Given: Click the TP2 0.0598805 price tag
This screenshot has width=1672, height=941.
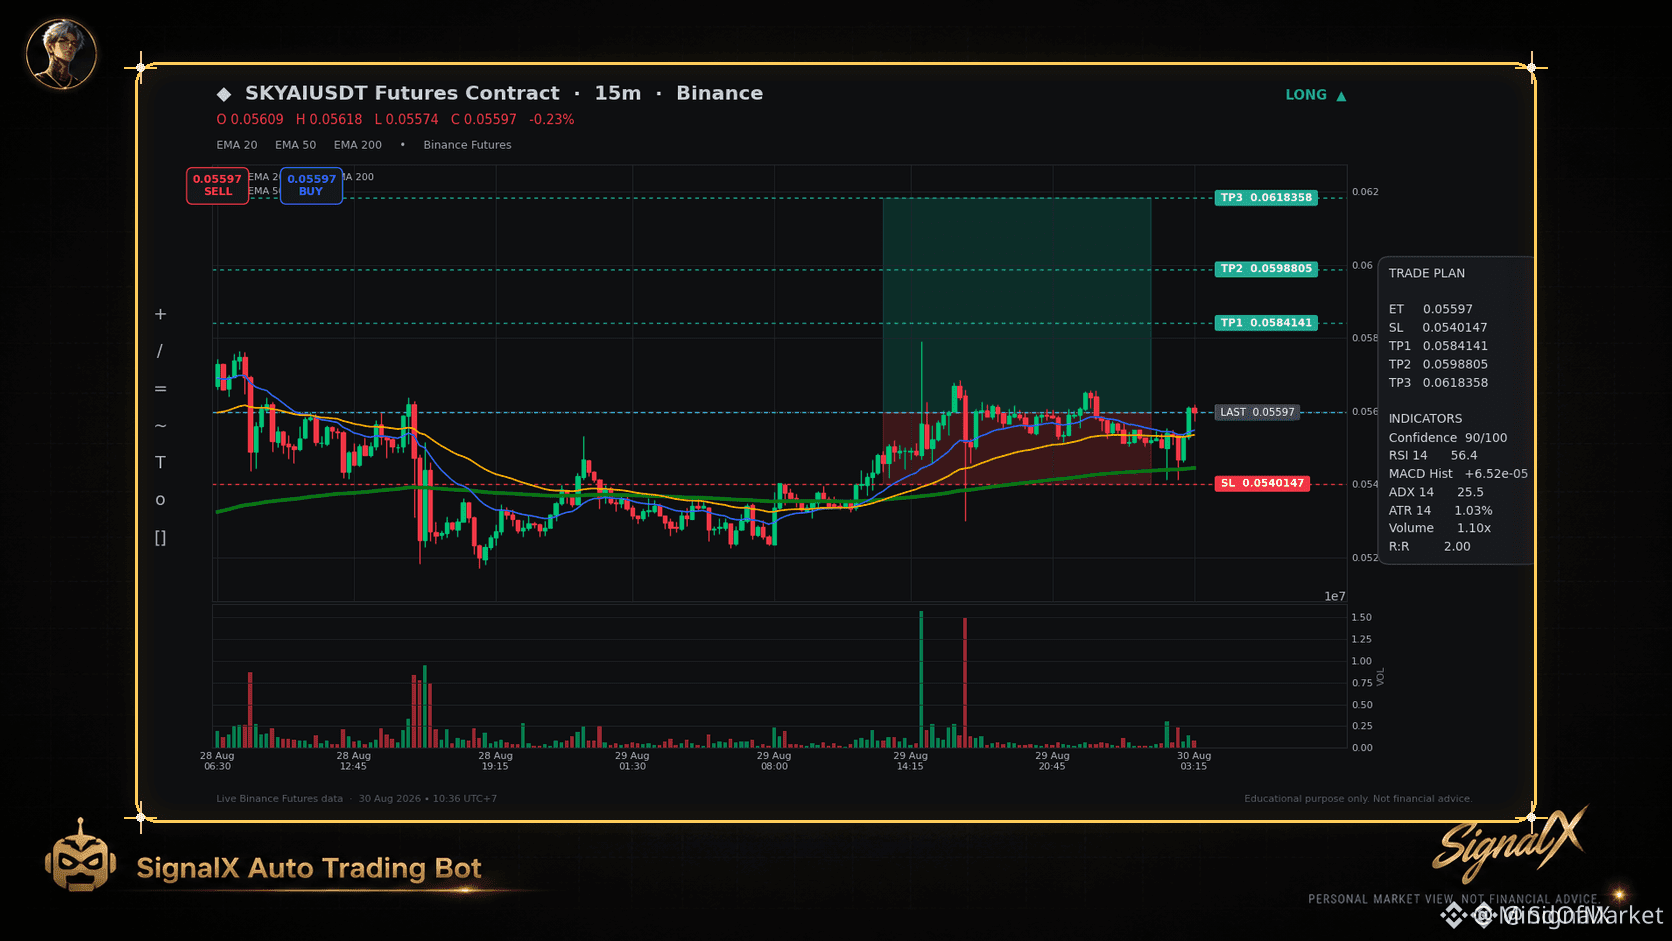Looking at the screenshot, I should coord(1266,269).
